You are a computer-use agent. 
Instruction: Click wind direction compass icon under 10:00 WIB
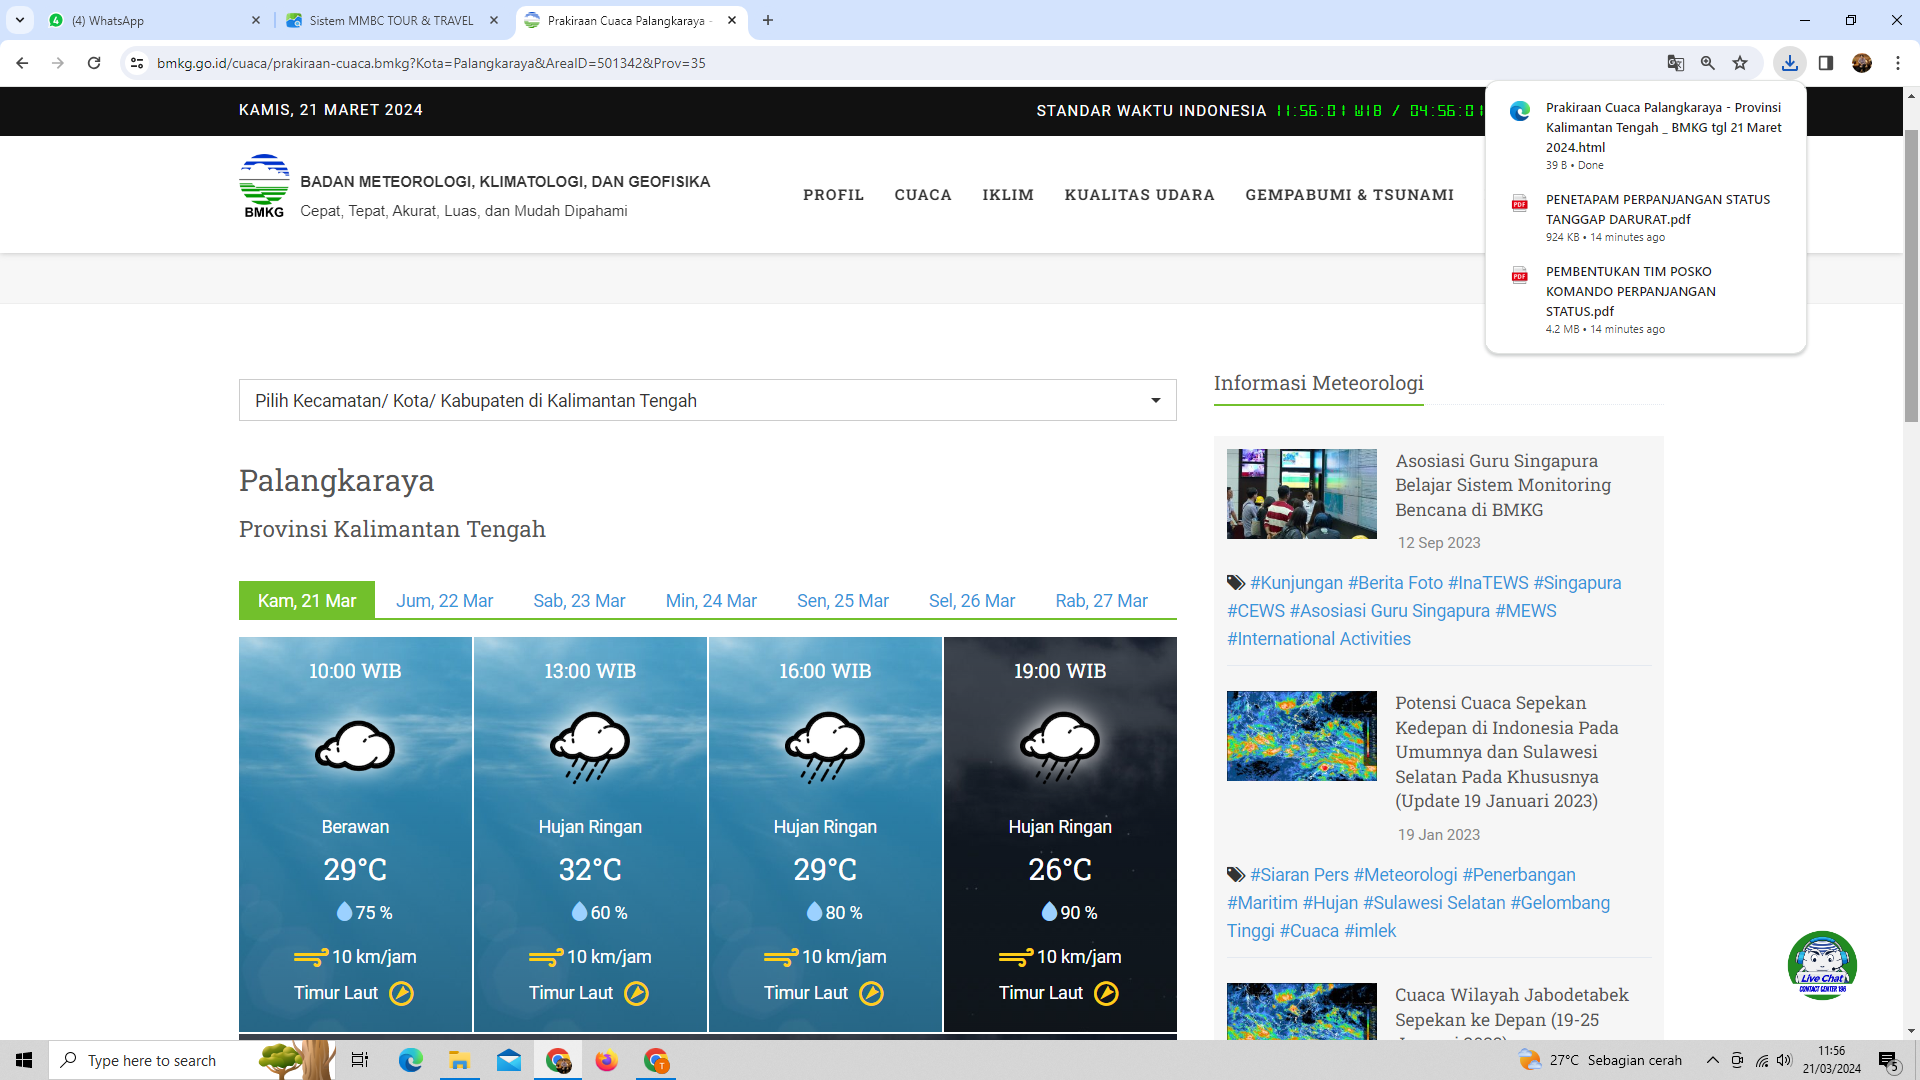point(401,993)
